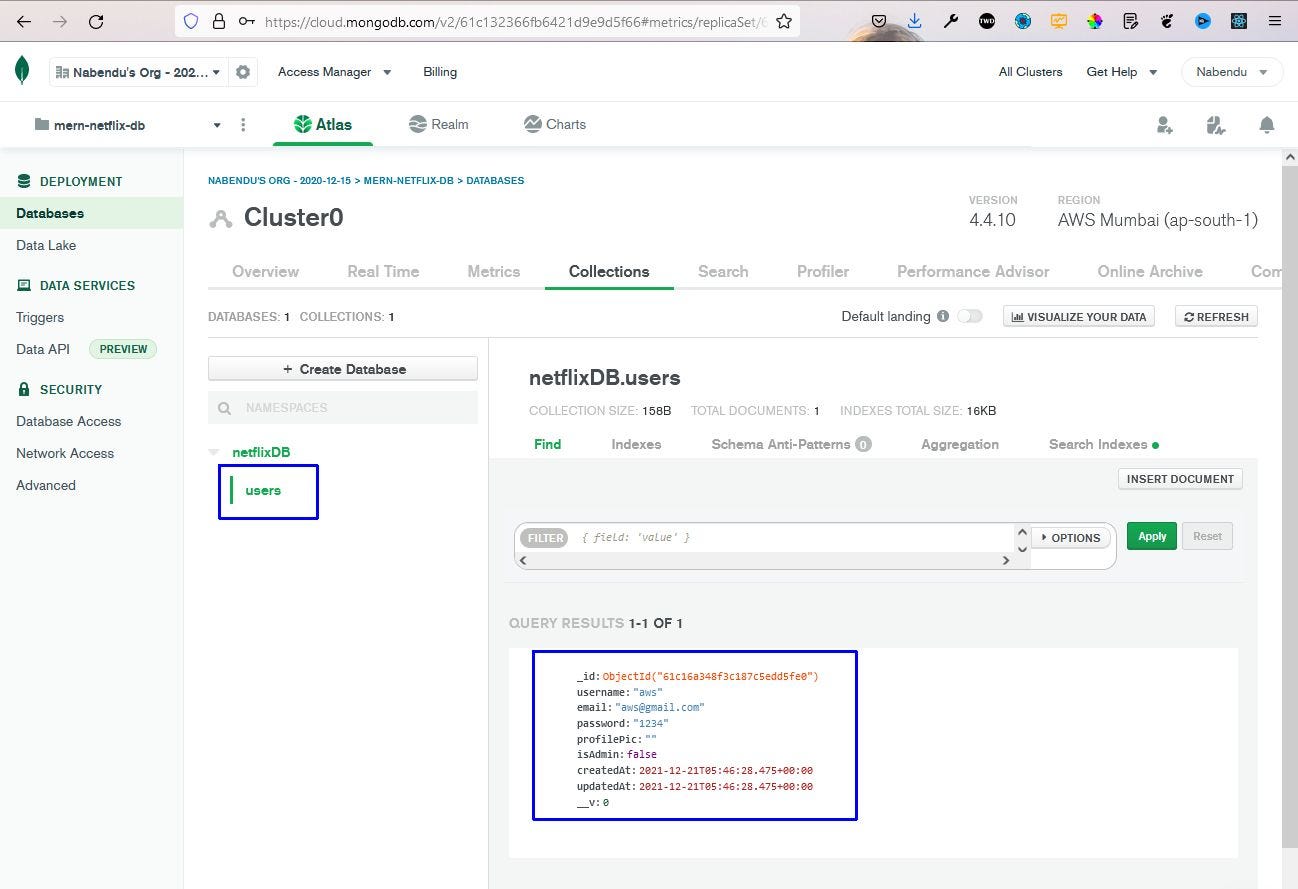
Task: Click the filter Reset button
Action: pyautogui.click(x=1207, y=536)
